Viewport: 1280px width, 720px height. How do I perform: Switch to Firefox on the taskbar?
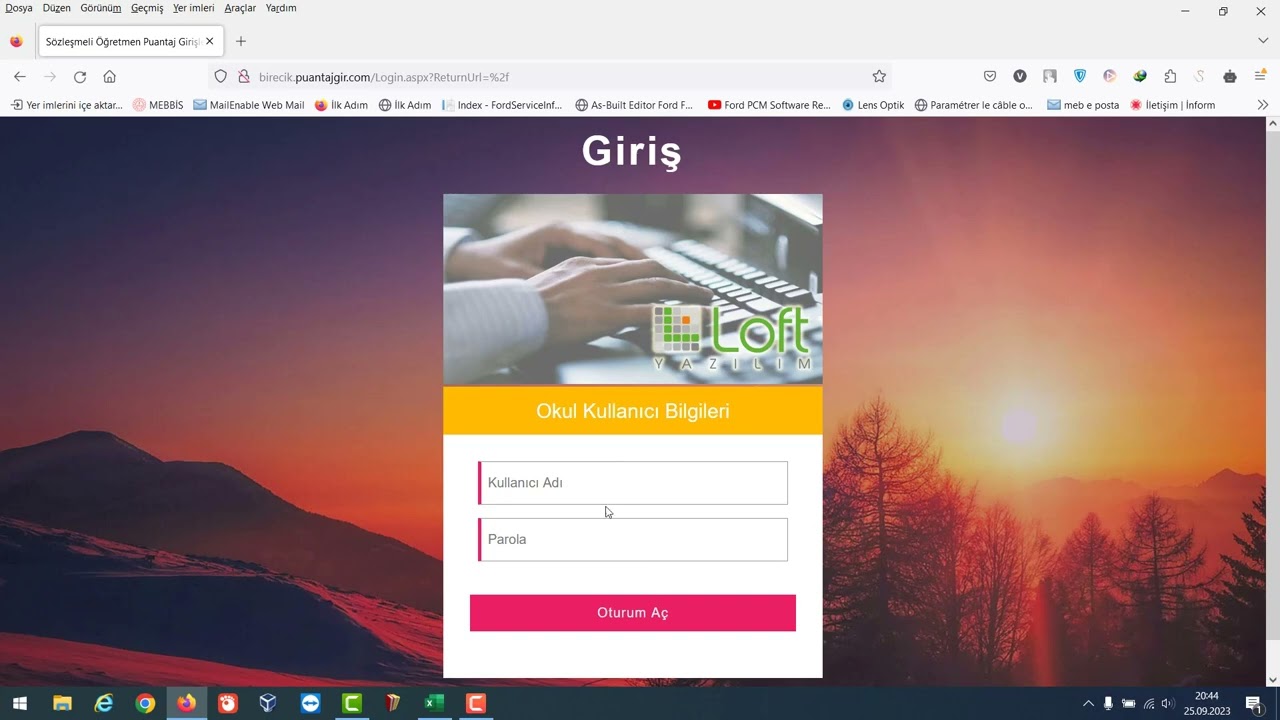pyautogui.click(x=187, y=703)
